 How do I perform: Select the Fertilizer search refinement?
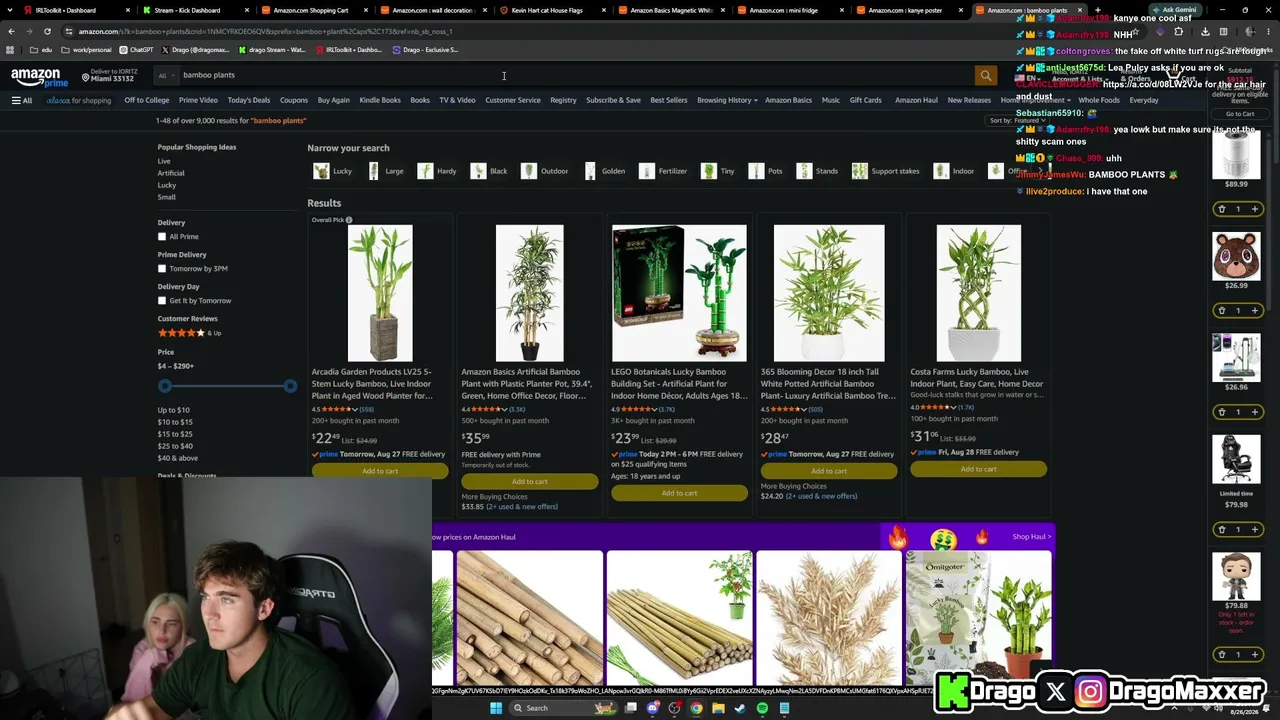click(x=664, y=171)
